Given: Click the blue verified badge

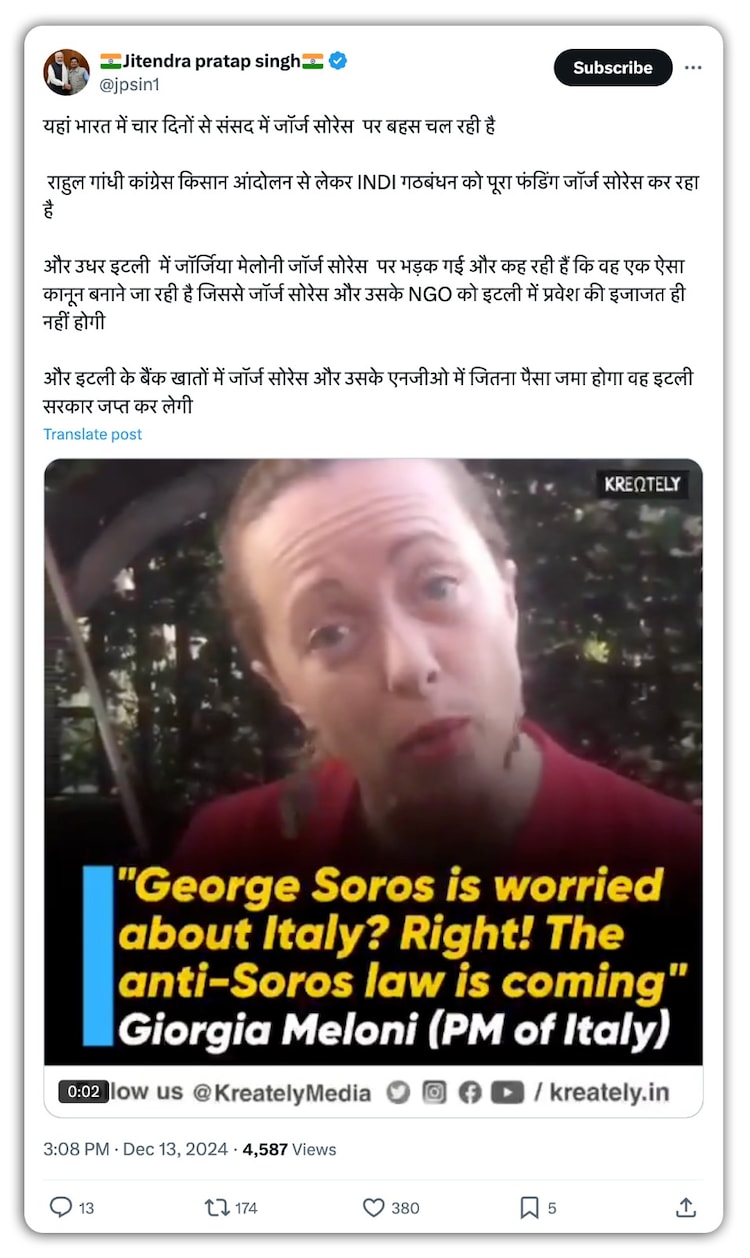Looking at the screenshot, I should coord(338,61).
